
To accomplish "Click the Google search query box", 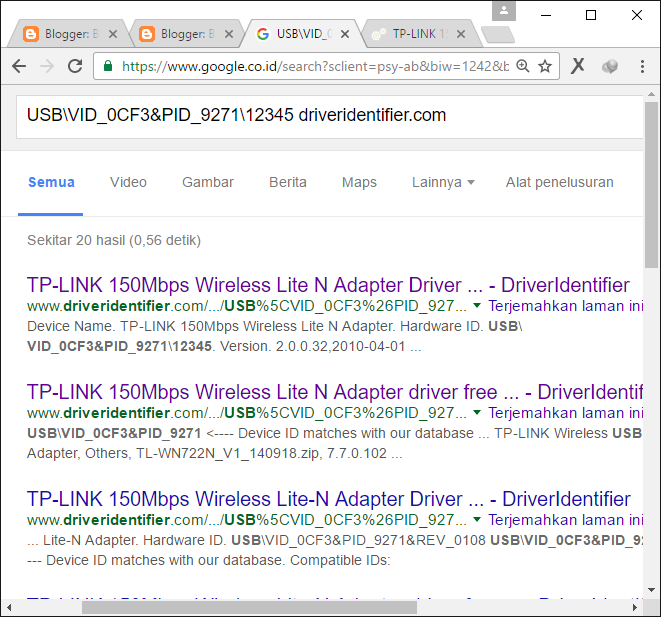I will click(330, 117).
